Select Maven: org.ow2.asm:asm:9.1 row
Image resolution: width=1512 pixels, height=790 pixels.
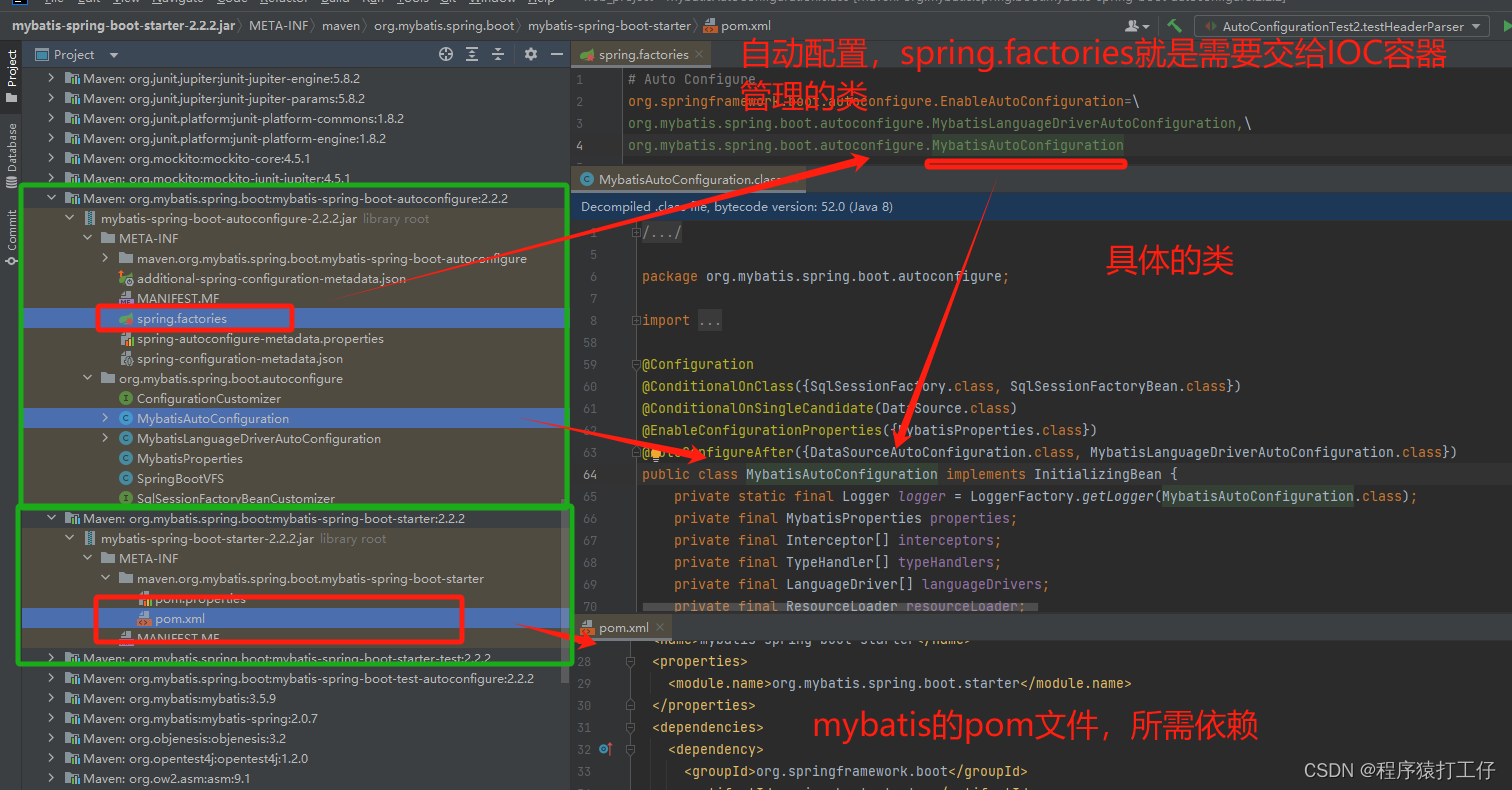point(167,779)
